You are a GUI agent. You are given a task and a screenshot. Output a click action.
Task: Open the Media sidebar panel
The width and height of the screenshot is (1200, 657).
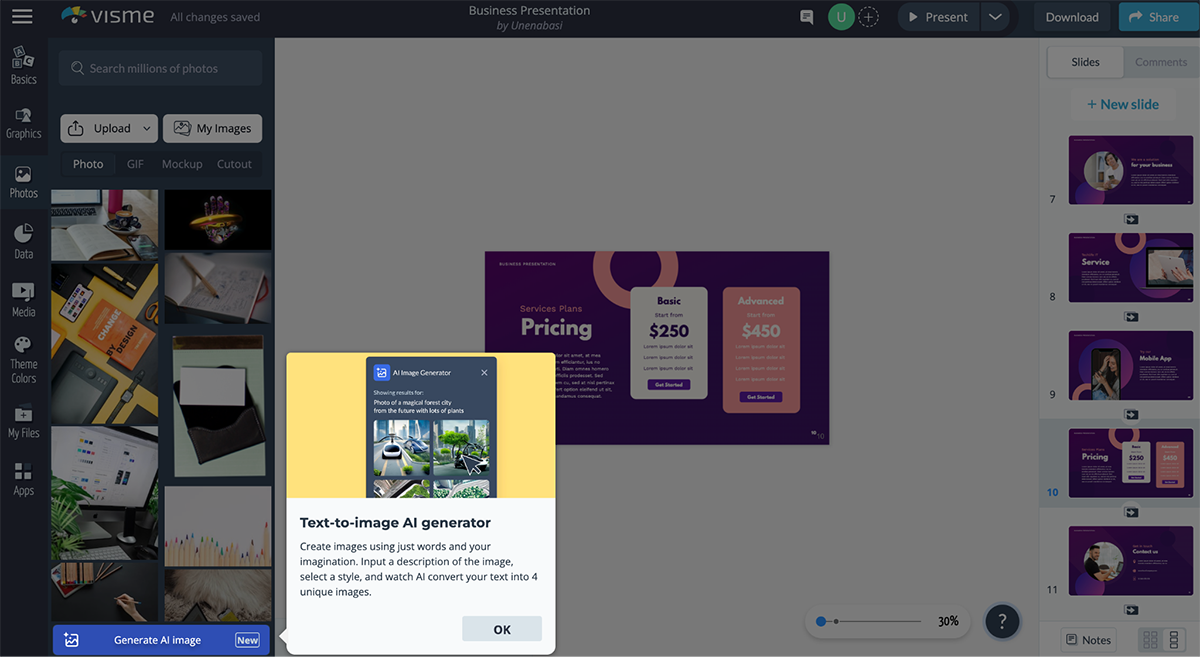[x=23, y=299]
